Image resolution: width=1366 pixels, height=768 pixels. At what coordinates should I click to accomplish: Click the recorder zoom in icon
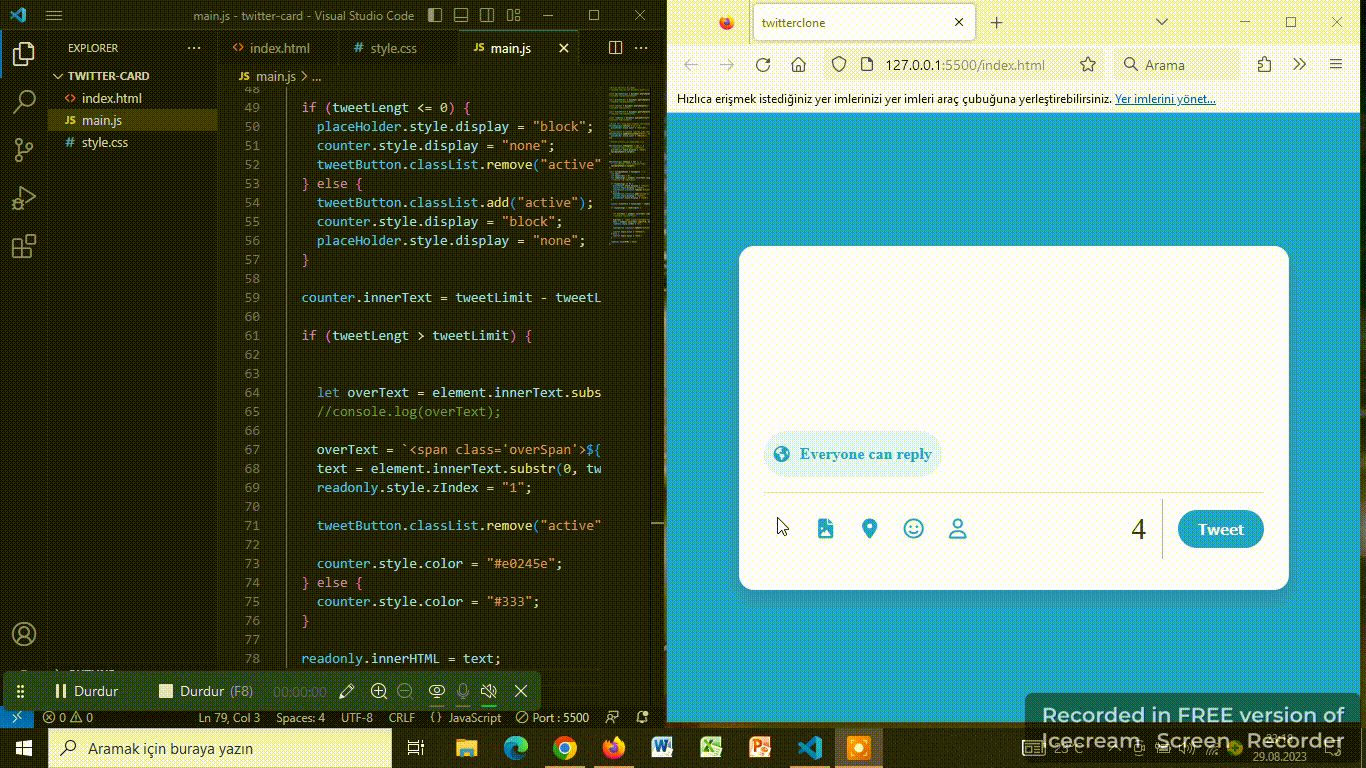pyautogui.click(x=379, y=691)
